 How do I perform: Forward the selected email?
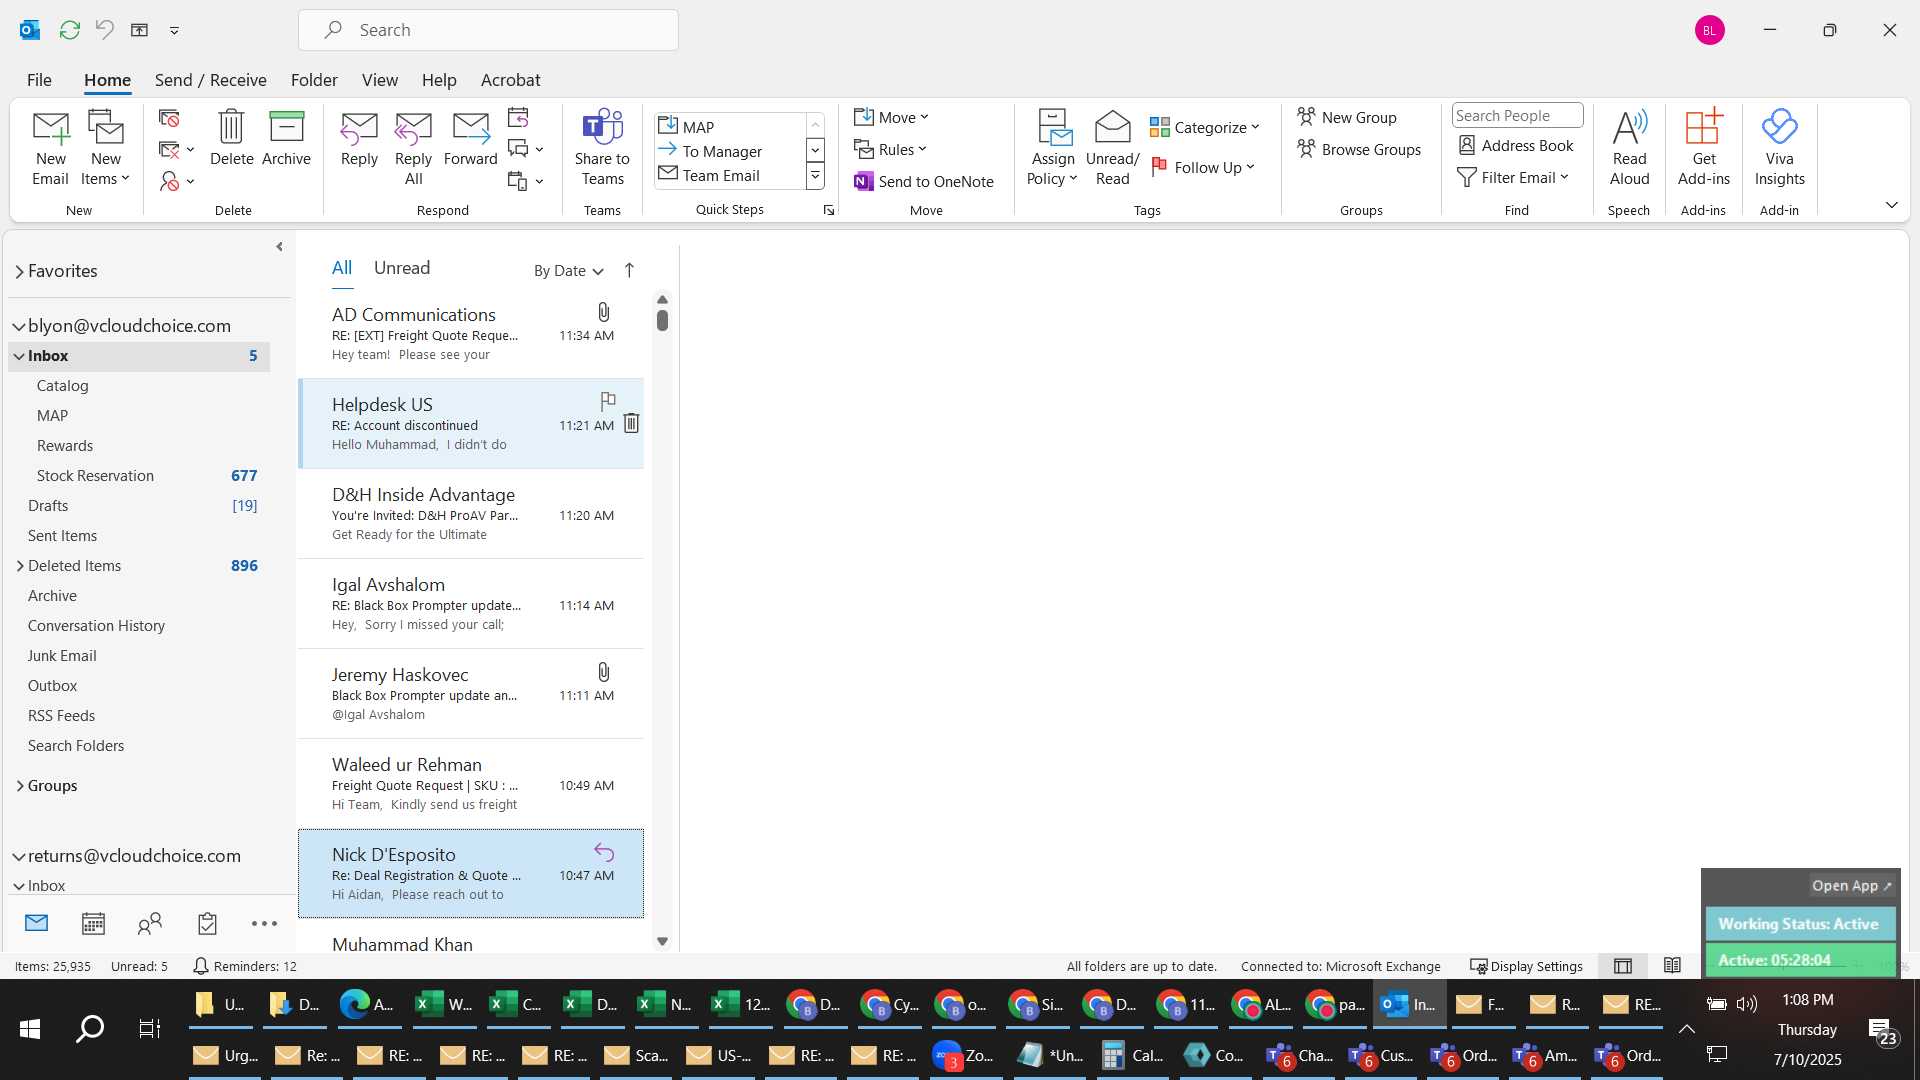tap(470, 138)
